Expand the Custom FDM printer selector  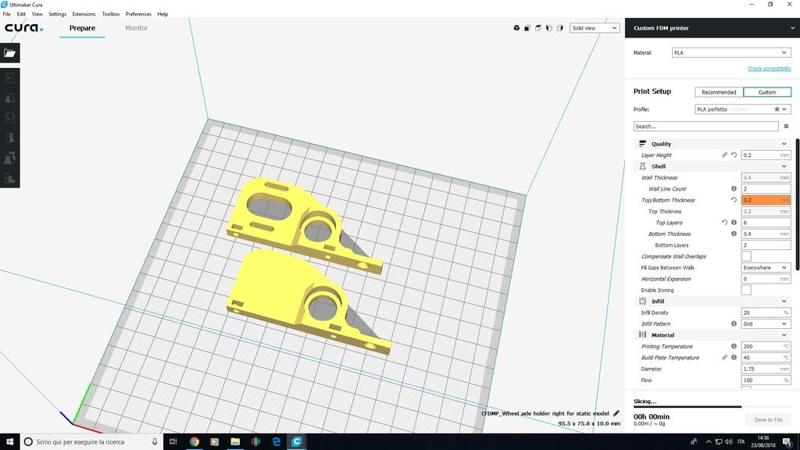712,28
